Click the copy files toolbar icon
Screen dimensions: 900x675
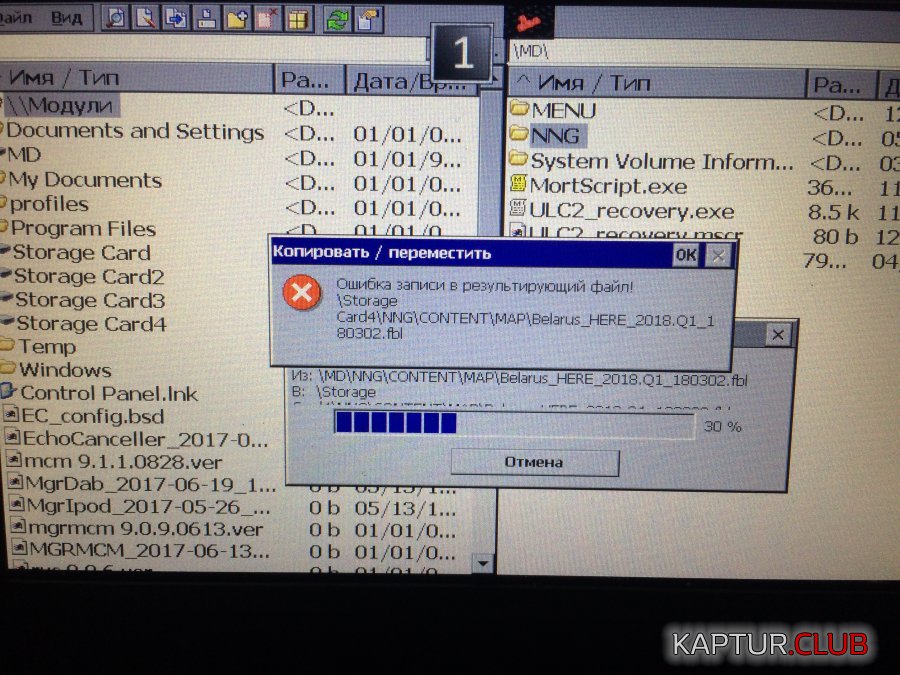(x=176, y=17)
